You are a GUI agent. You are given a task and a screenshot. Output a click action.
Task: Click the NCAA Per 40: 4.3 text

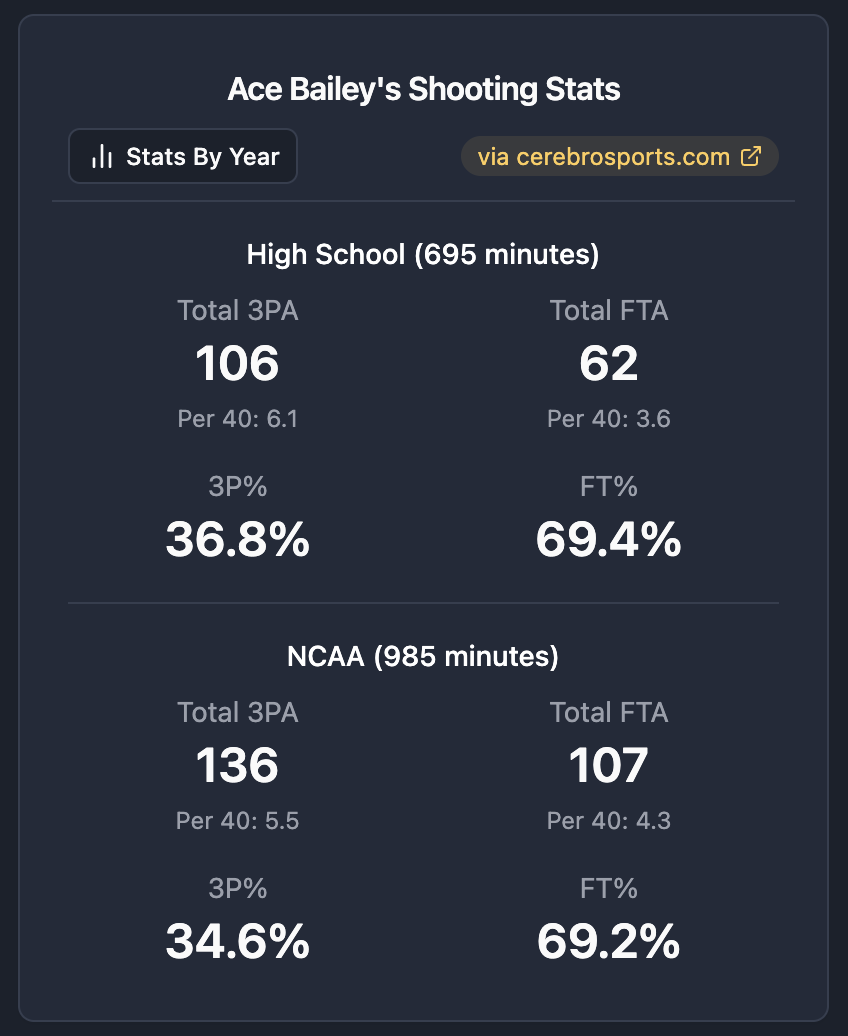point(608,821)
